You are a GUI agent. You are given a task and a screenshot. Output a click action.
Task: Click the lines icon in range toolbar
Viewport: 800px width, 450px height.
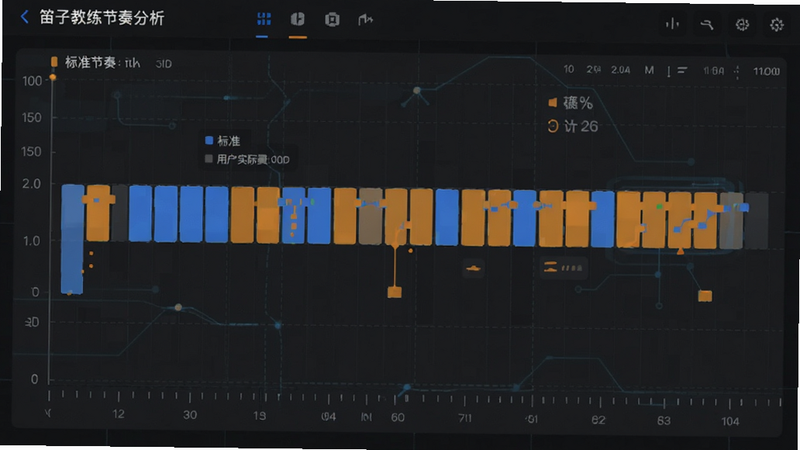click(682, 70)
